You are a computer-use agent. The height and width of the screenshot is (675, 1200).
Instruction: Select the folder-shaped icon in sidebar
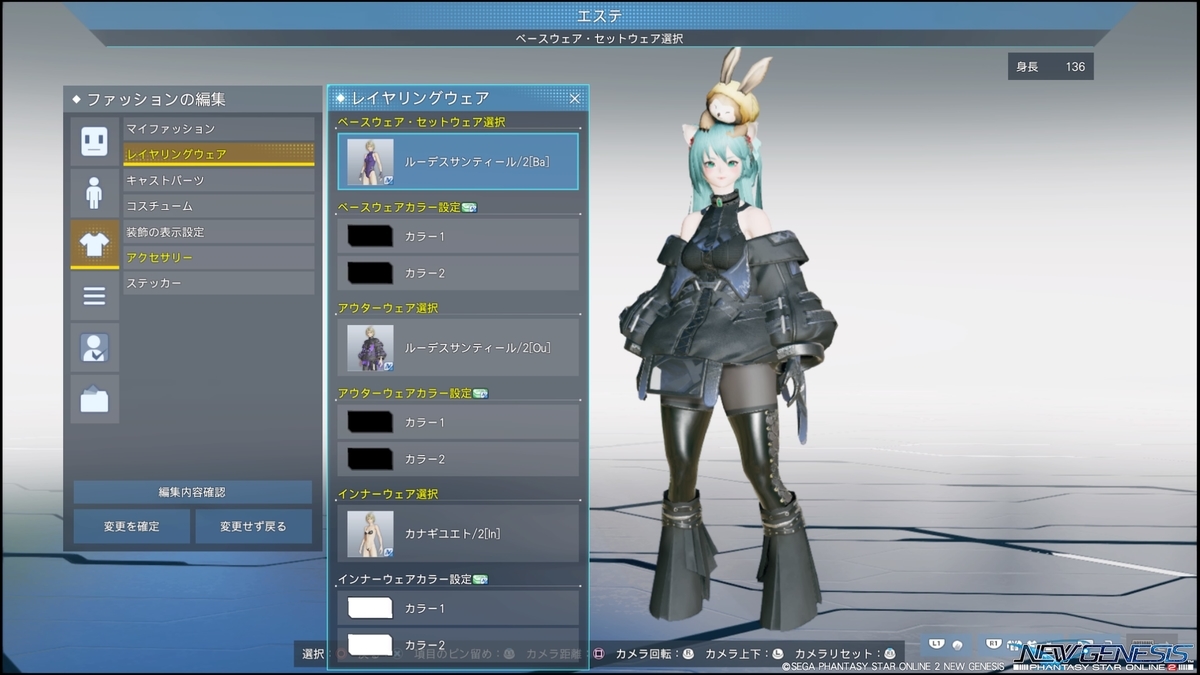point(94,400)
